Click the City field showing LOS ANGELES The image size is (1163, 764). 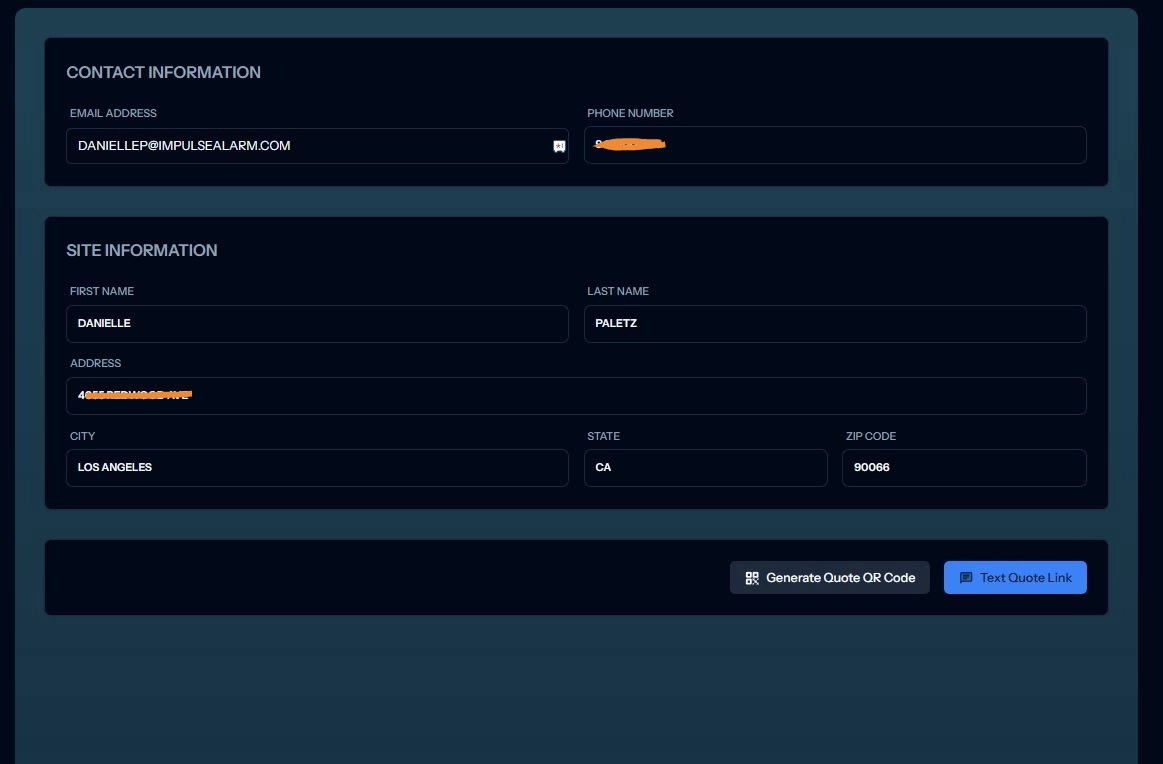point(317,467)
